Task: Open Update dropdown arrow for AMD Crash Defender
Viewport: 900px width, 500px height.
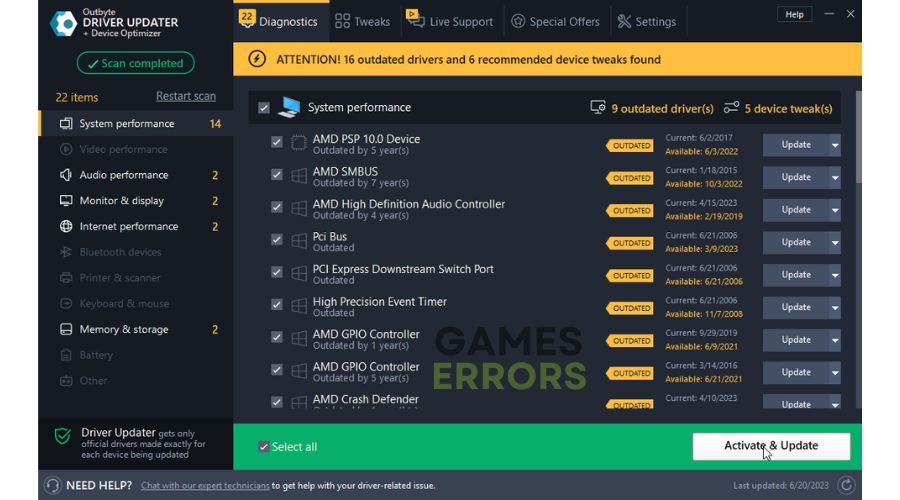Action: pos(835,402)
